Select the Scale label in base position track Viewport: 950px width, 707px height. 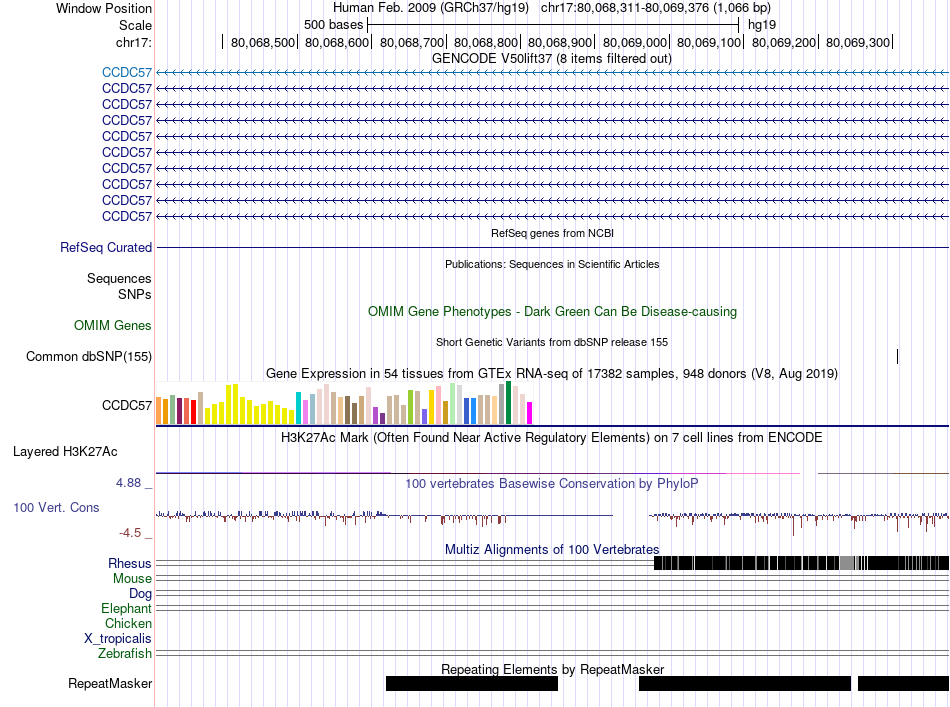click(135, 25)
